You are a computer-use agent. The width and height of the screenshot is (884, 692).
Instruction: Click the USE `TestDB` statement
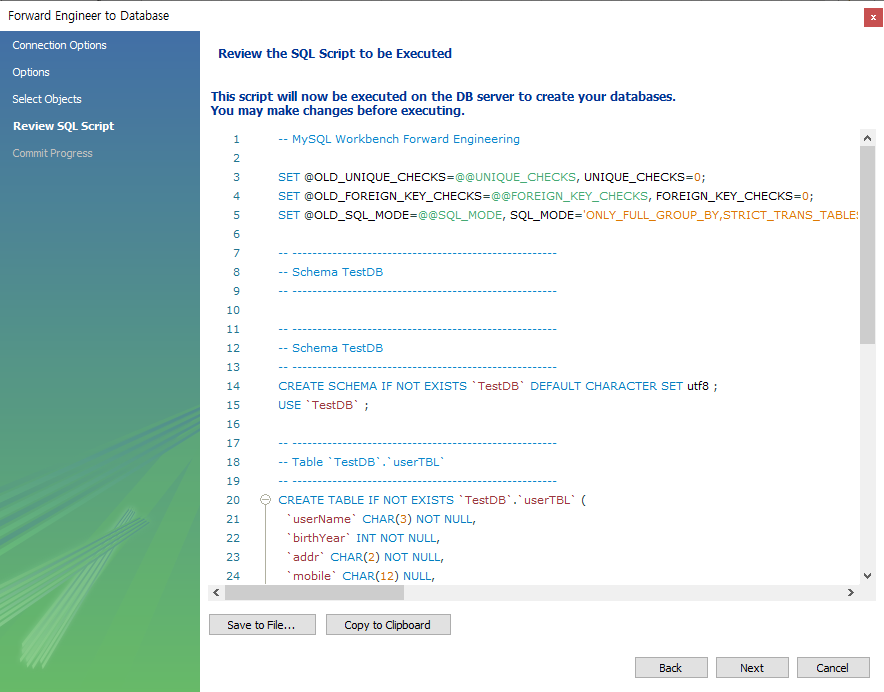coord(323,405)
